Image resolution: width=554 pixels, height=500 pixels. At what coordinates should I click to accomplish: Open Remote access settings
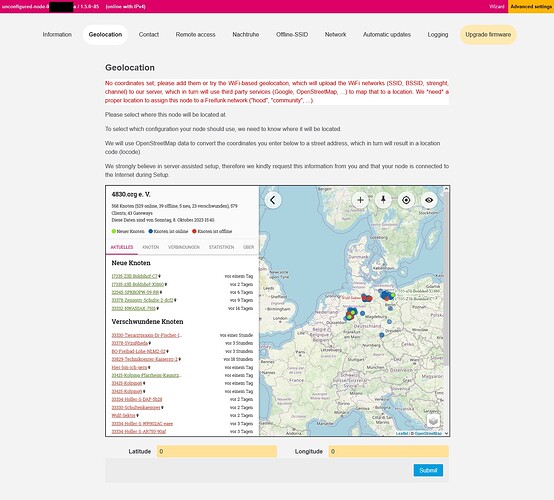click(x=195, y=35)
